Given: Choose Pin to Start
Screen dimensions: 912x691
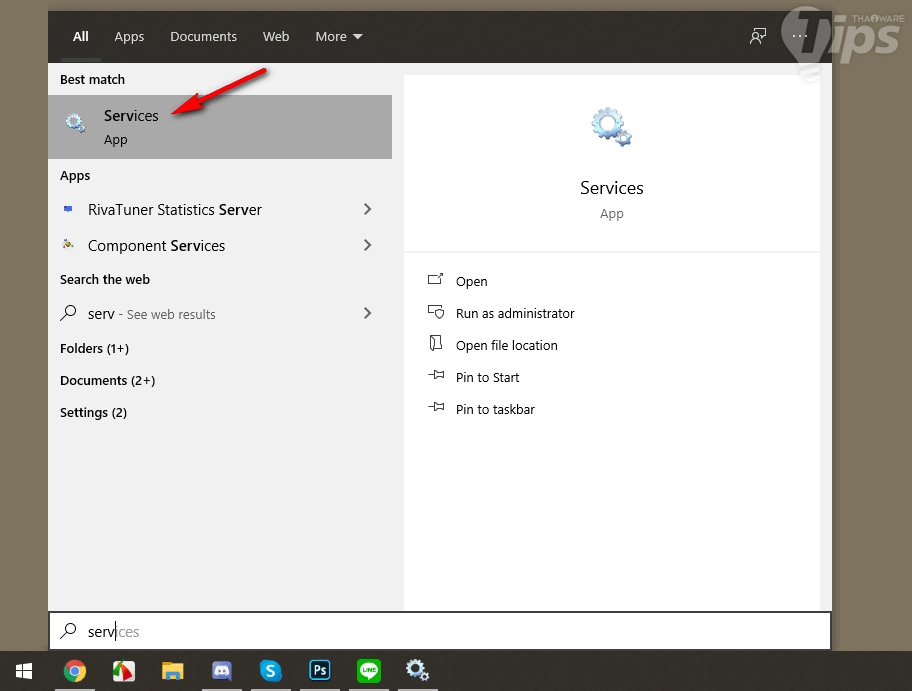Looking at the screenshot, I should pyautogui.click(x=487, y=377).
